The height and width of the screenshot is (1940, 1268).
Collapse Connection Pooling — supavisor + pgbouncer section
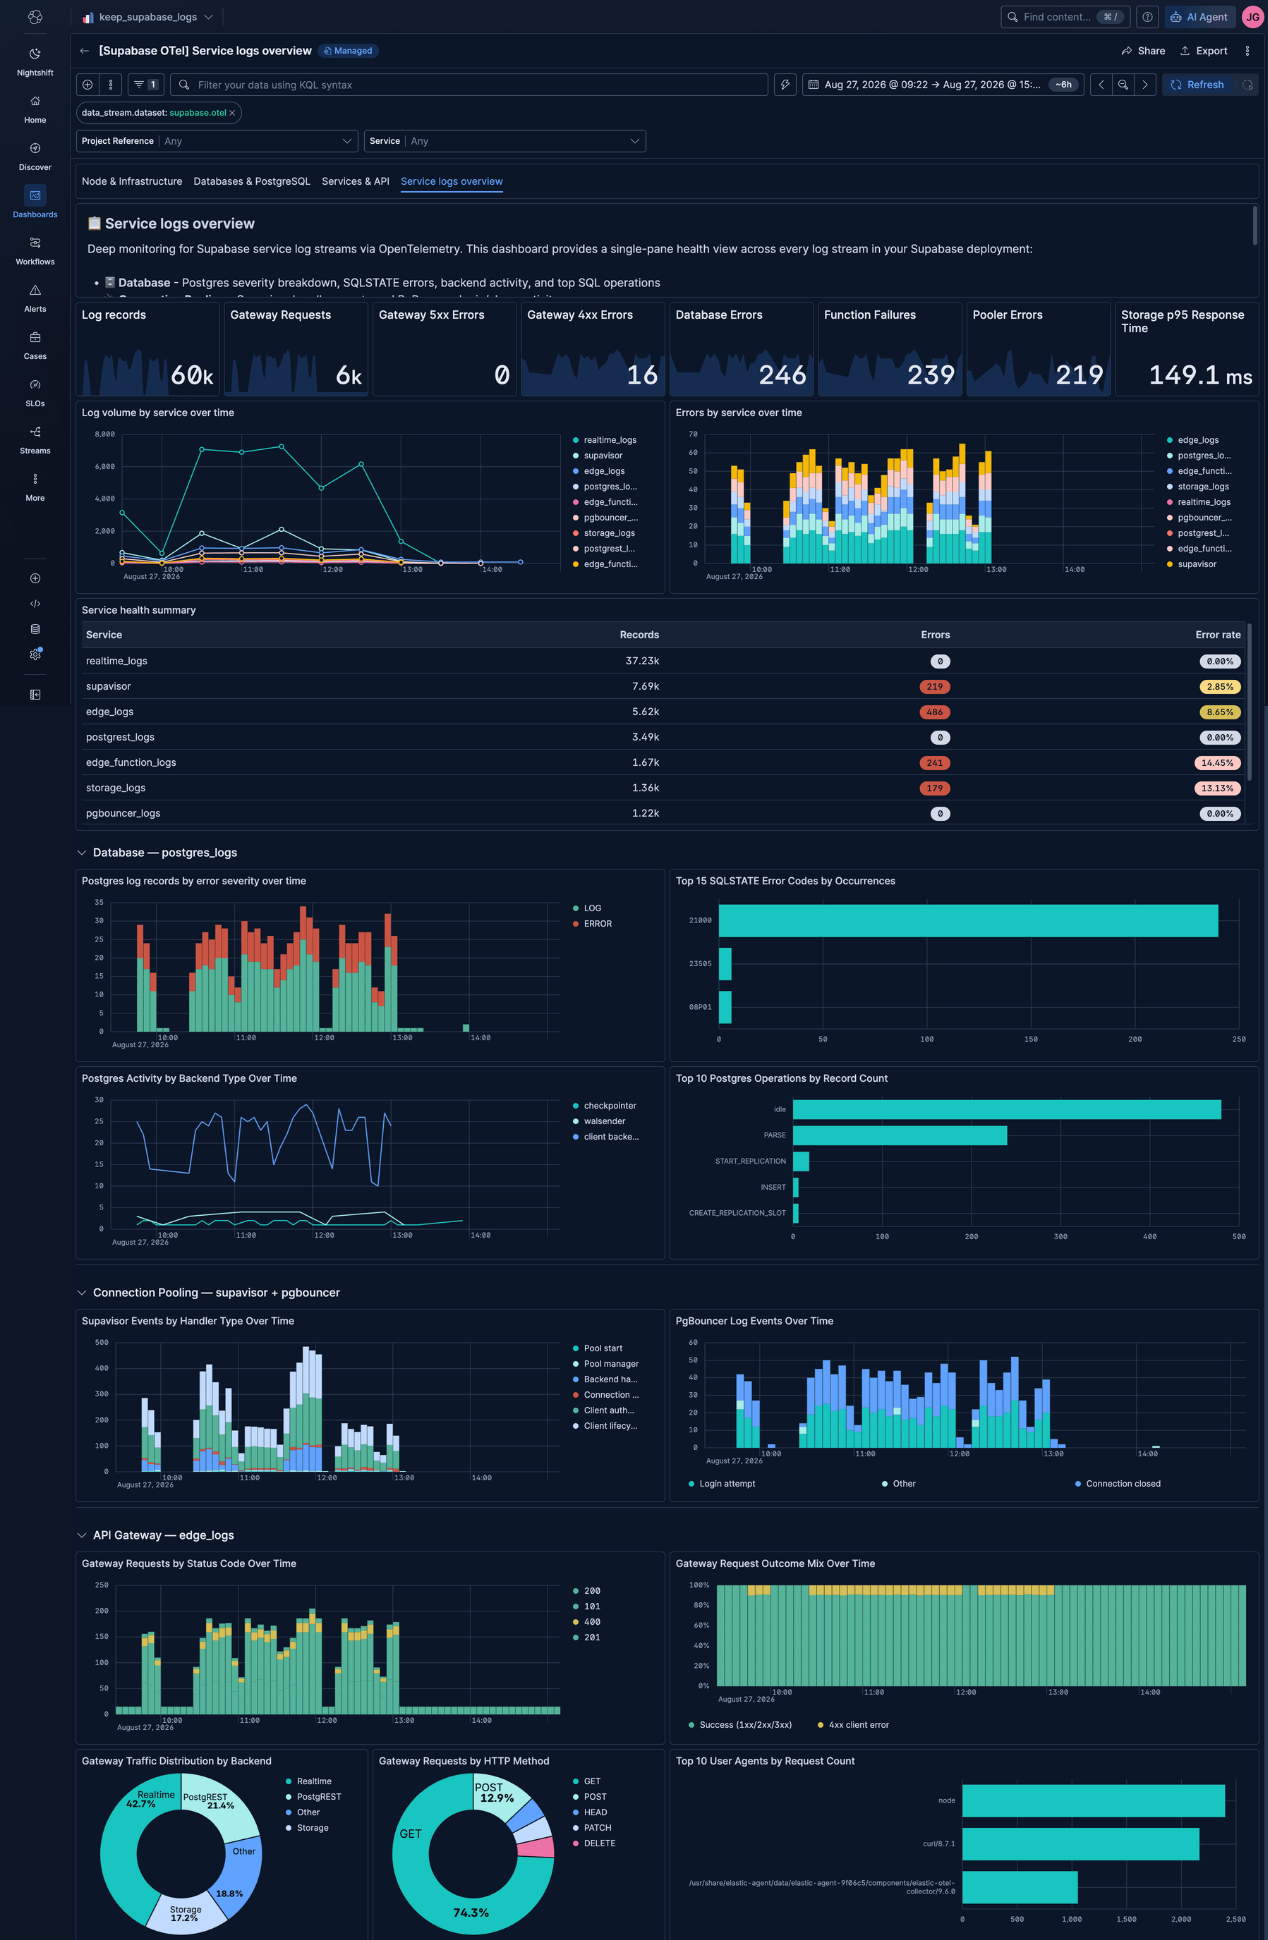82,1293
